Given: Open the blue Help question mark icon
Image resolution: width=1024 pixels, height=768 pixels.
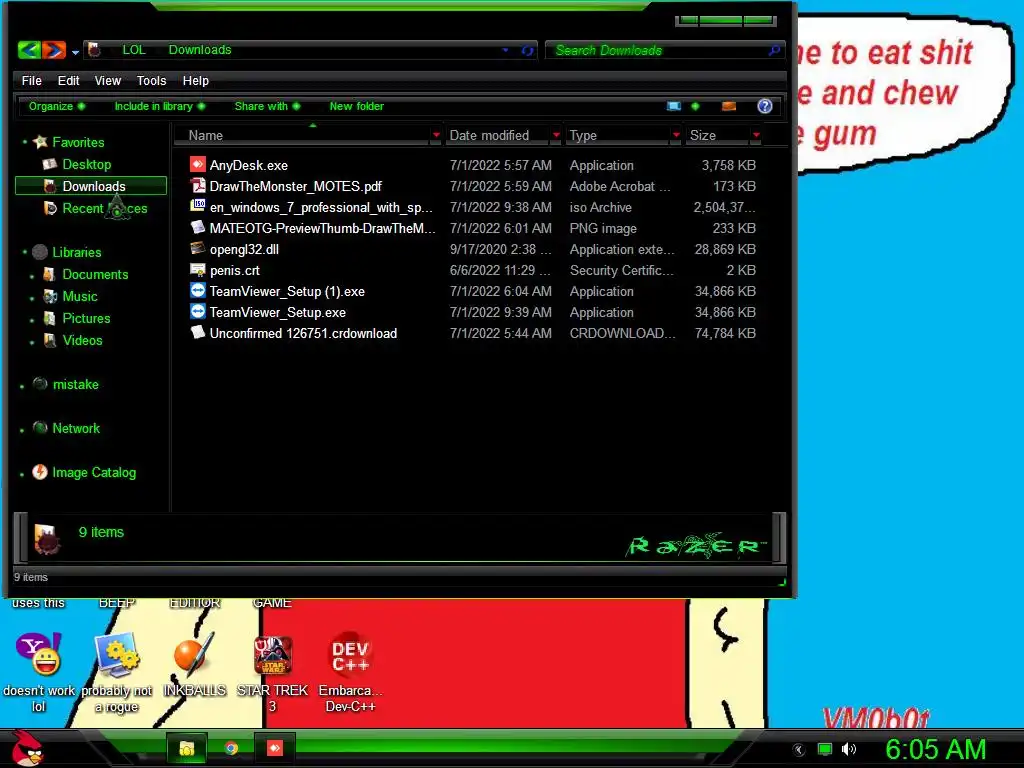Looking at the screenshot, I should click(x=765, y=106).
